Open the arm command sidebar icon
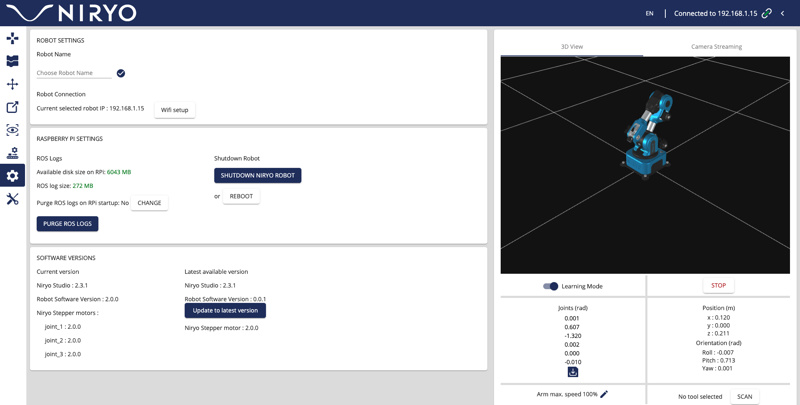Viewport: 800px width, 405px height. pos(12,38)
